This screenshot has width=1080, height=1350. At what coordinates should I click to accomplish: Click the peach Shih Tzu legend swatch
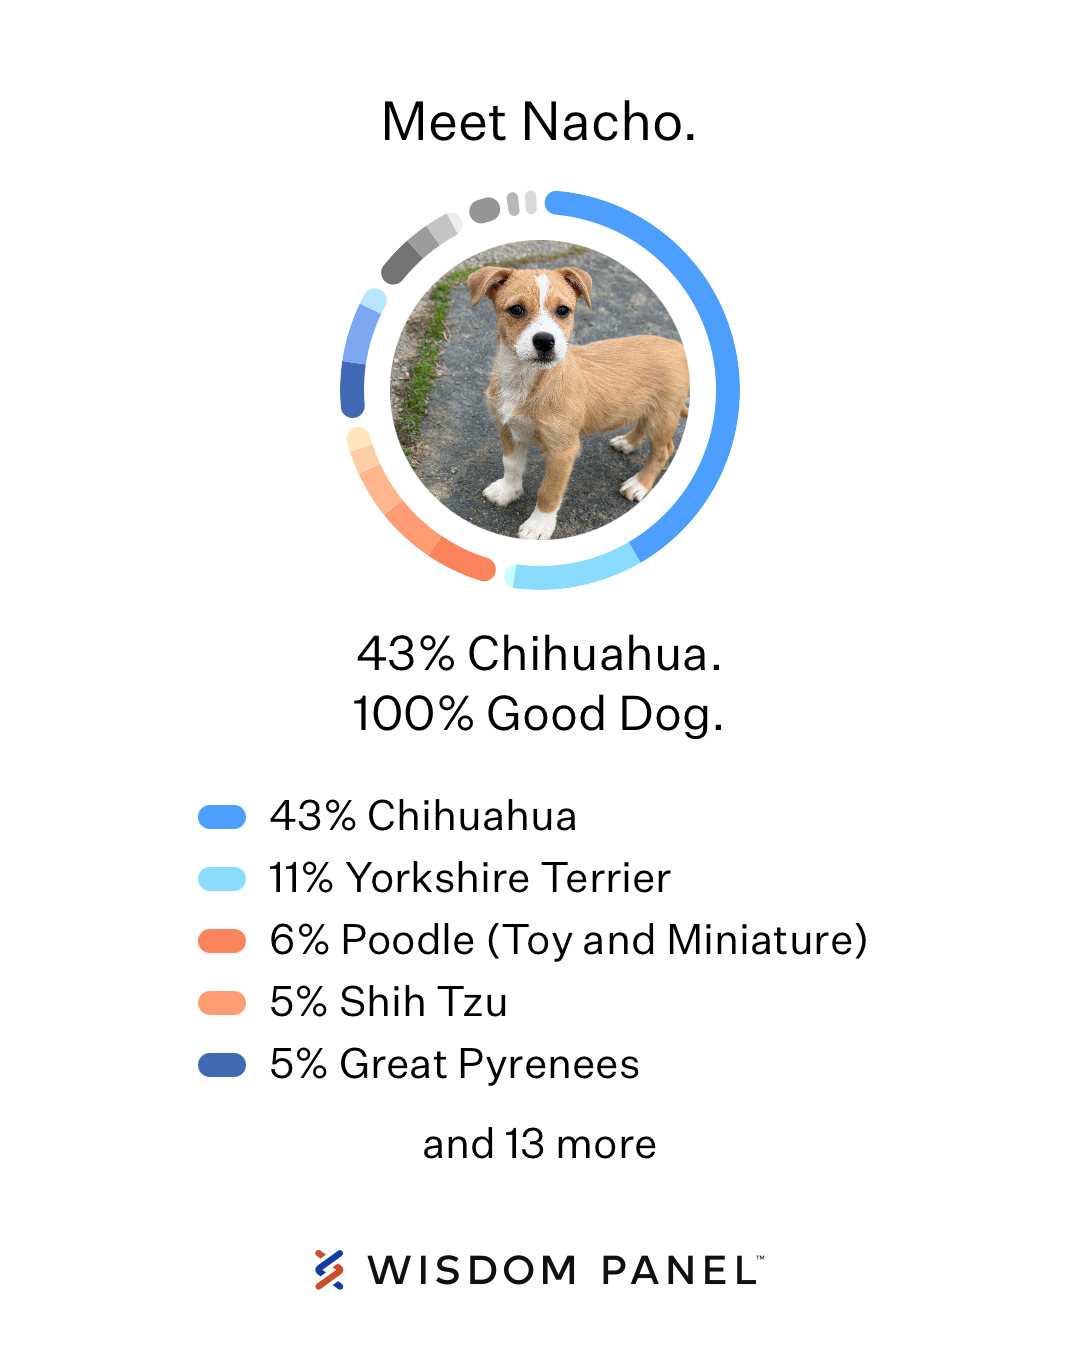pyautogui.click(x=222, y=1003)
